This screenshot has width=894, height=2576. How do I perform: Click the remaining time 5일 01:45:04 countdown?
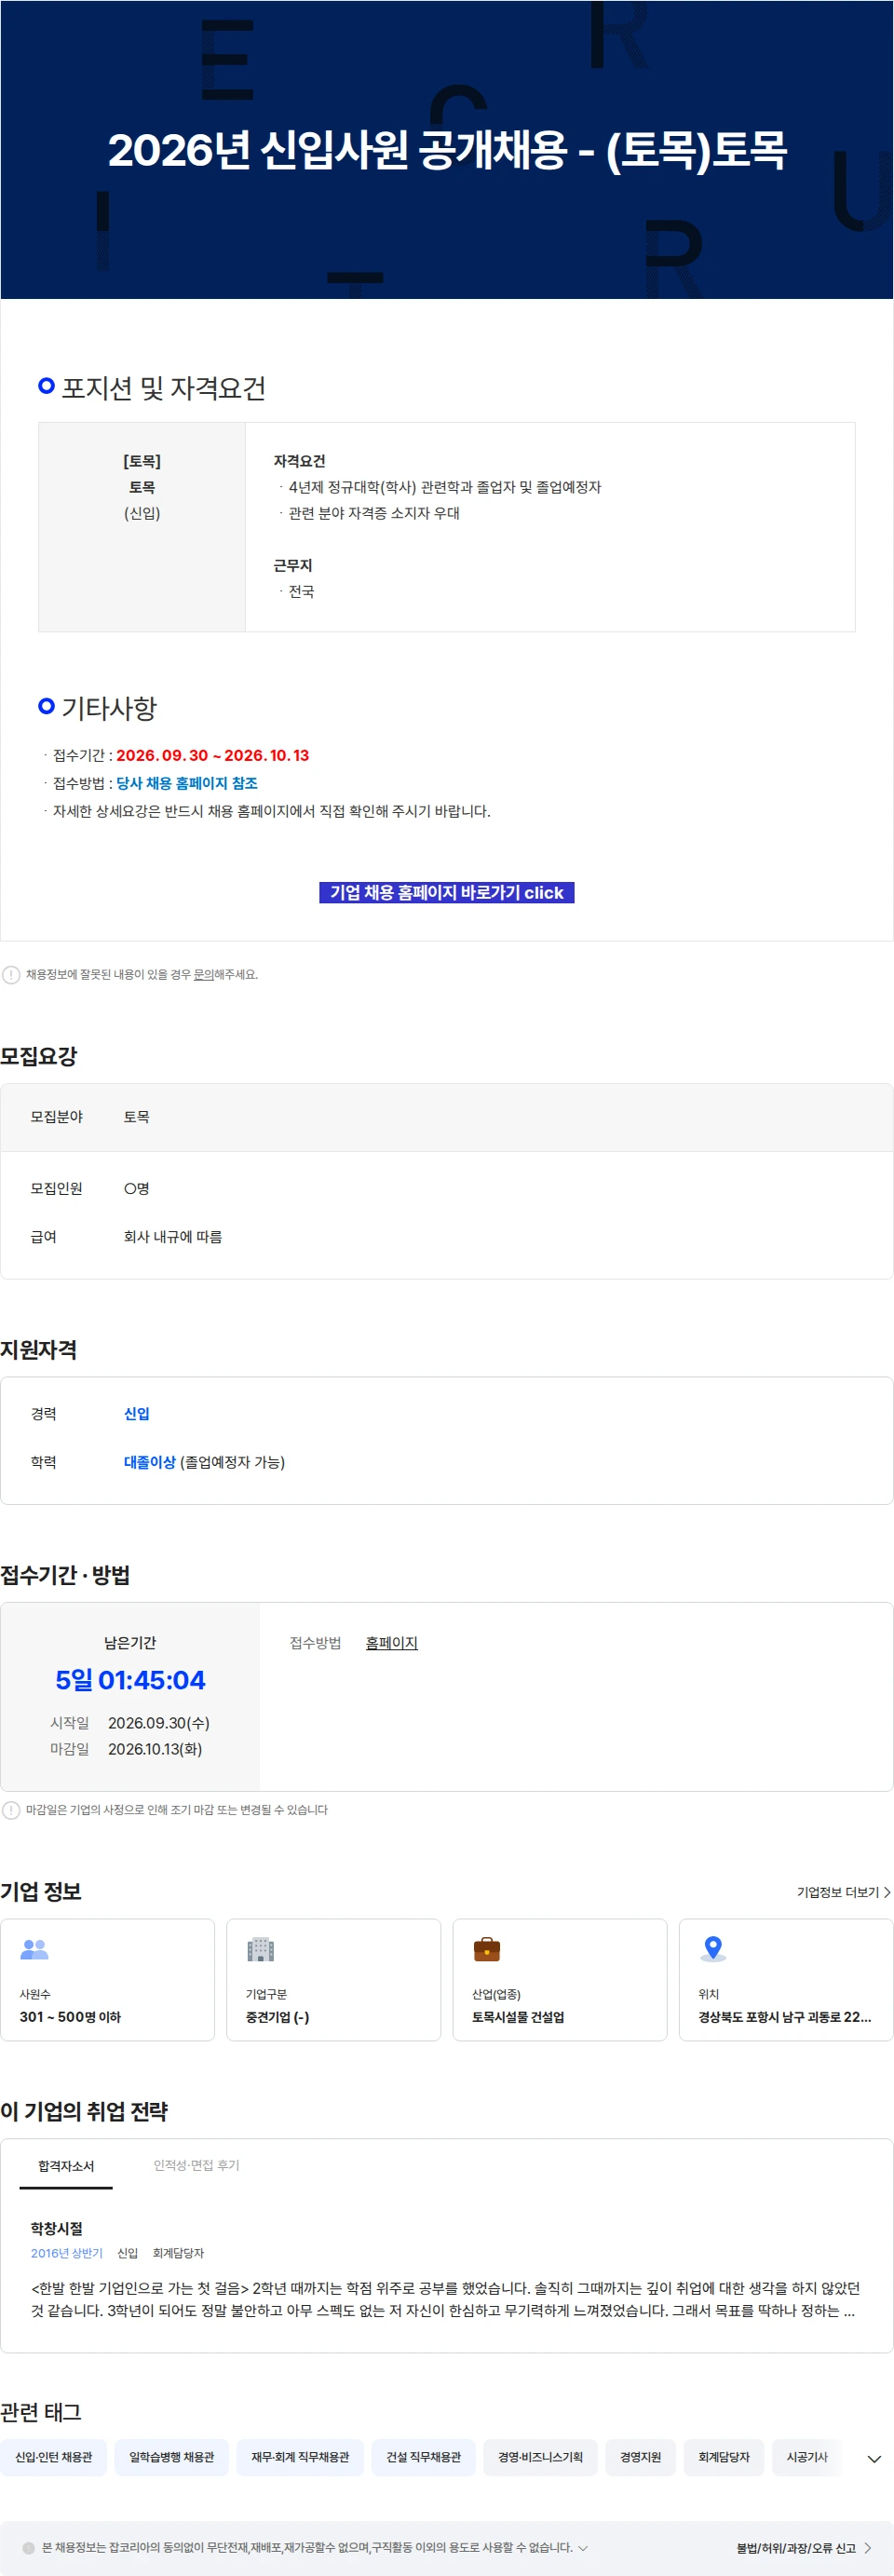tap(130, 1680)
